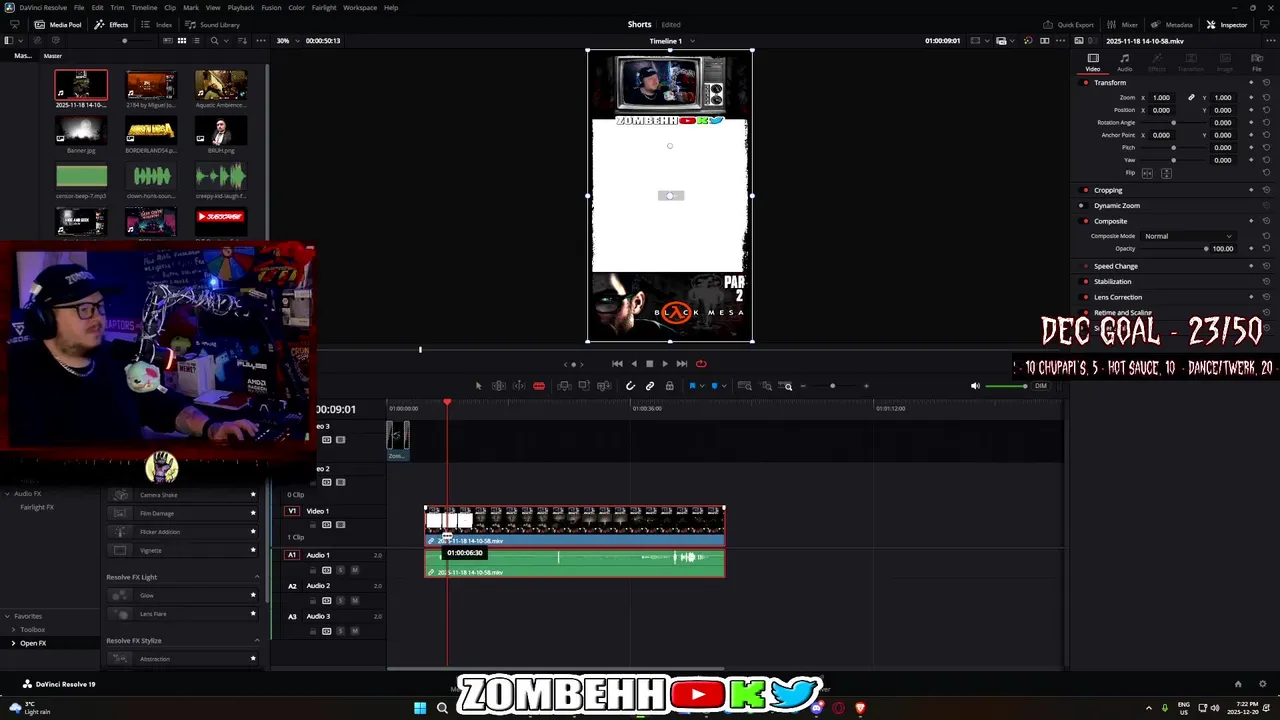Switch Inspector to File tab
Image resolution: width=1280 pixels, height=720 pixels.
(x=1257, y=63)
